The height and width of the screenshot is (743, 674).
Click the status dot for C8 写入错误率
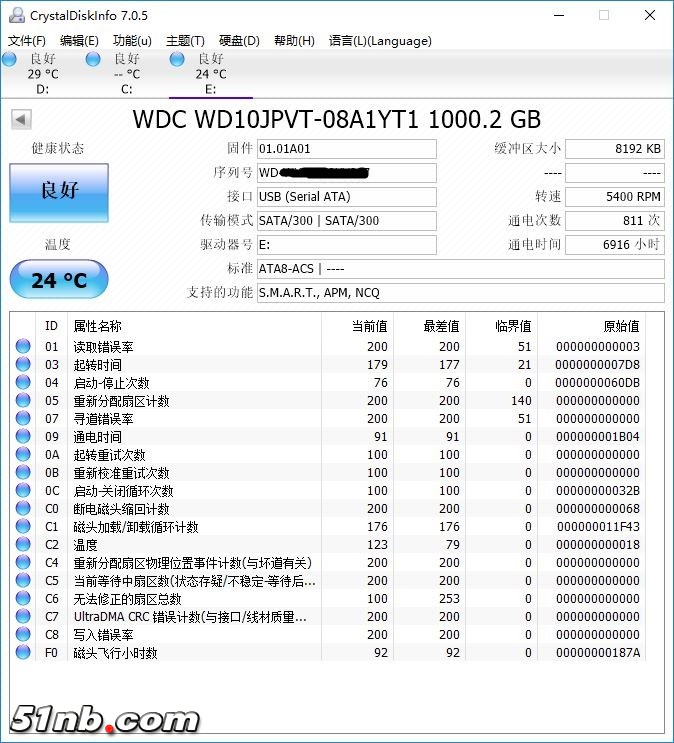(23, 634)
